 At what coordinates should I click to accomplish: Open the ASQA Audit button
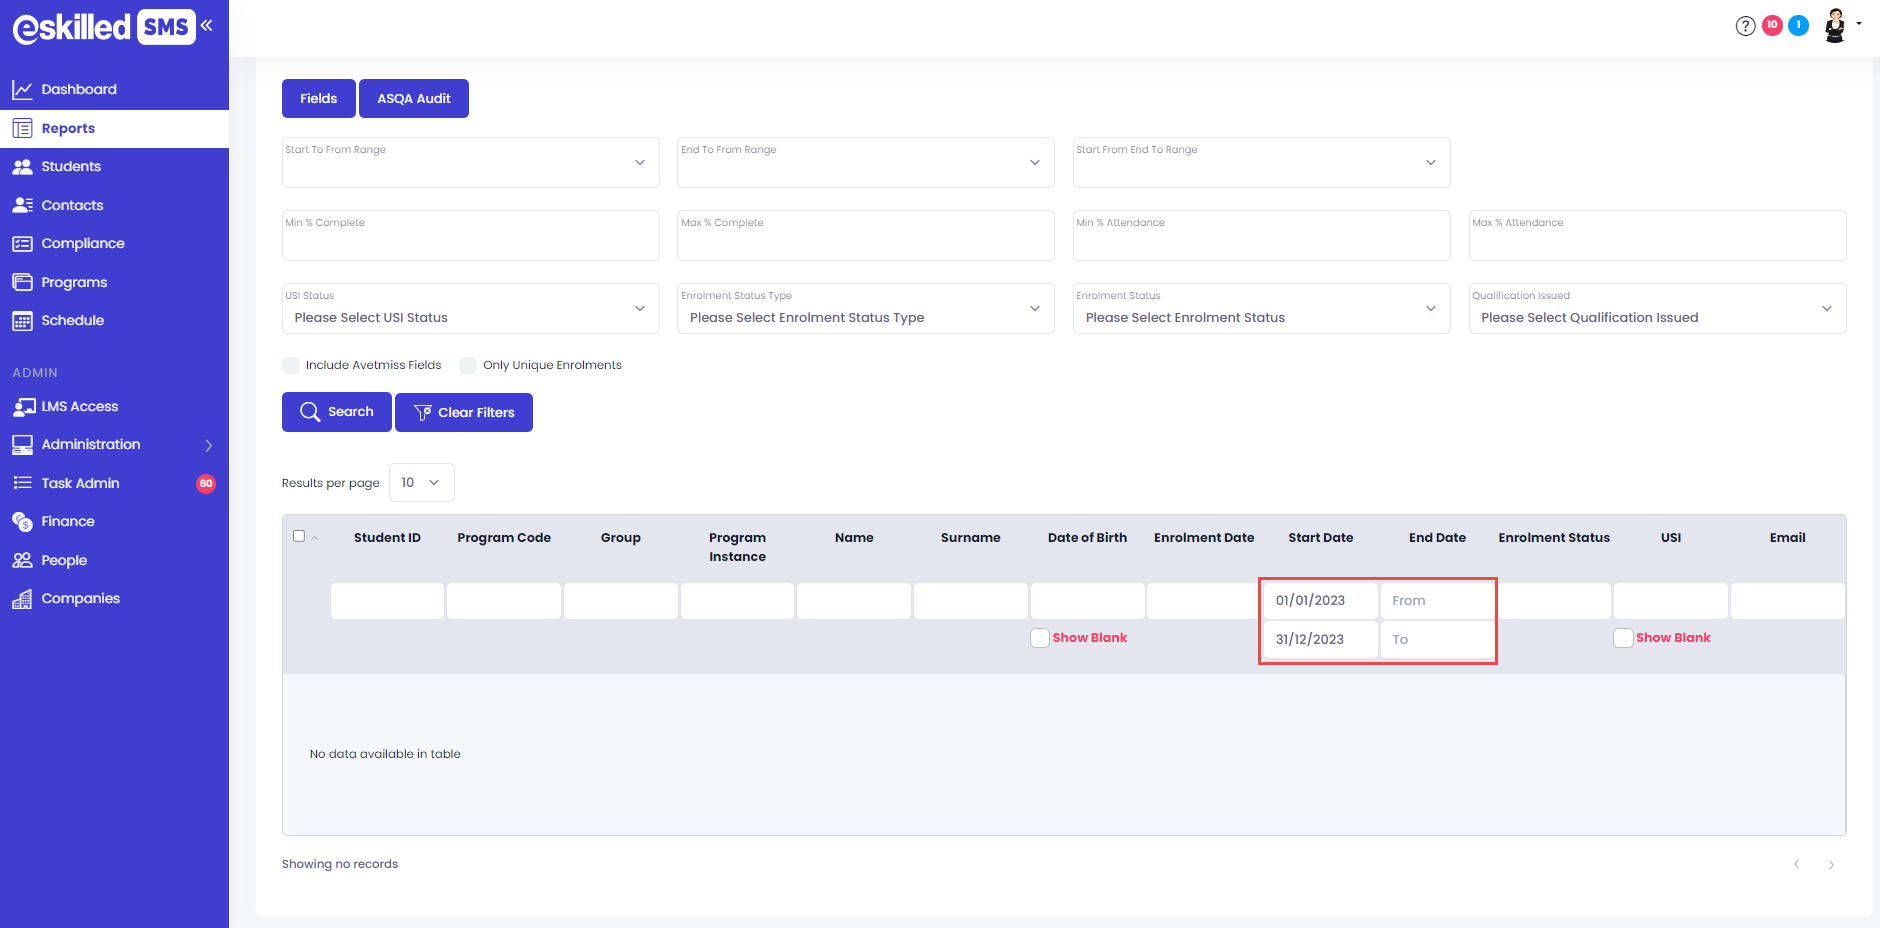(x=414, y=99)
